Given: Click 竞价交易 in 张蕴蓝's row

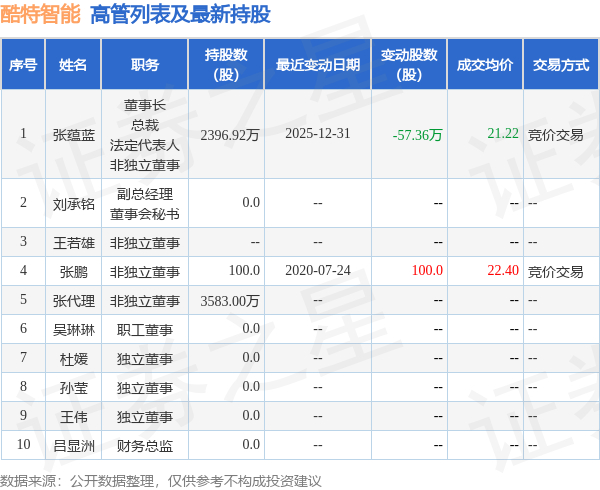Looking at the screenshot, I should coord(556,135).
